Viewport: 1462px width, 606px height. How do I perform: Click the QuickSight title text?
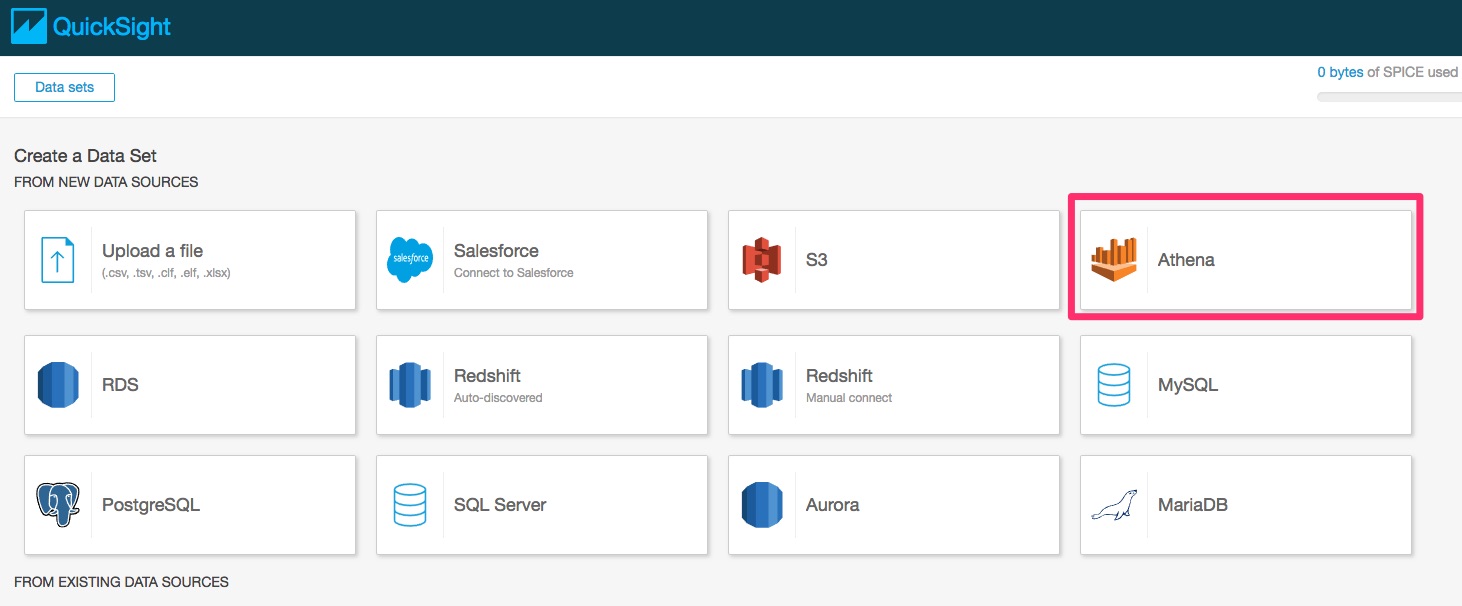(112, 27)
